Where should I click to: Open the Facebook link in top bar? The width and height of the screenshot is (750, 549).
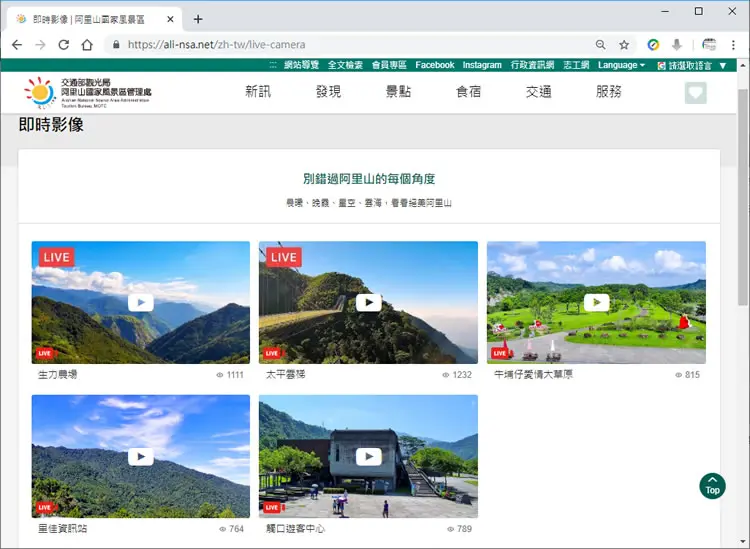click(434, 65)
